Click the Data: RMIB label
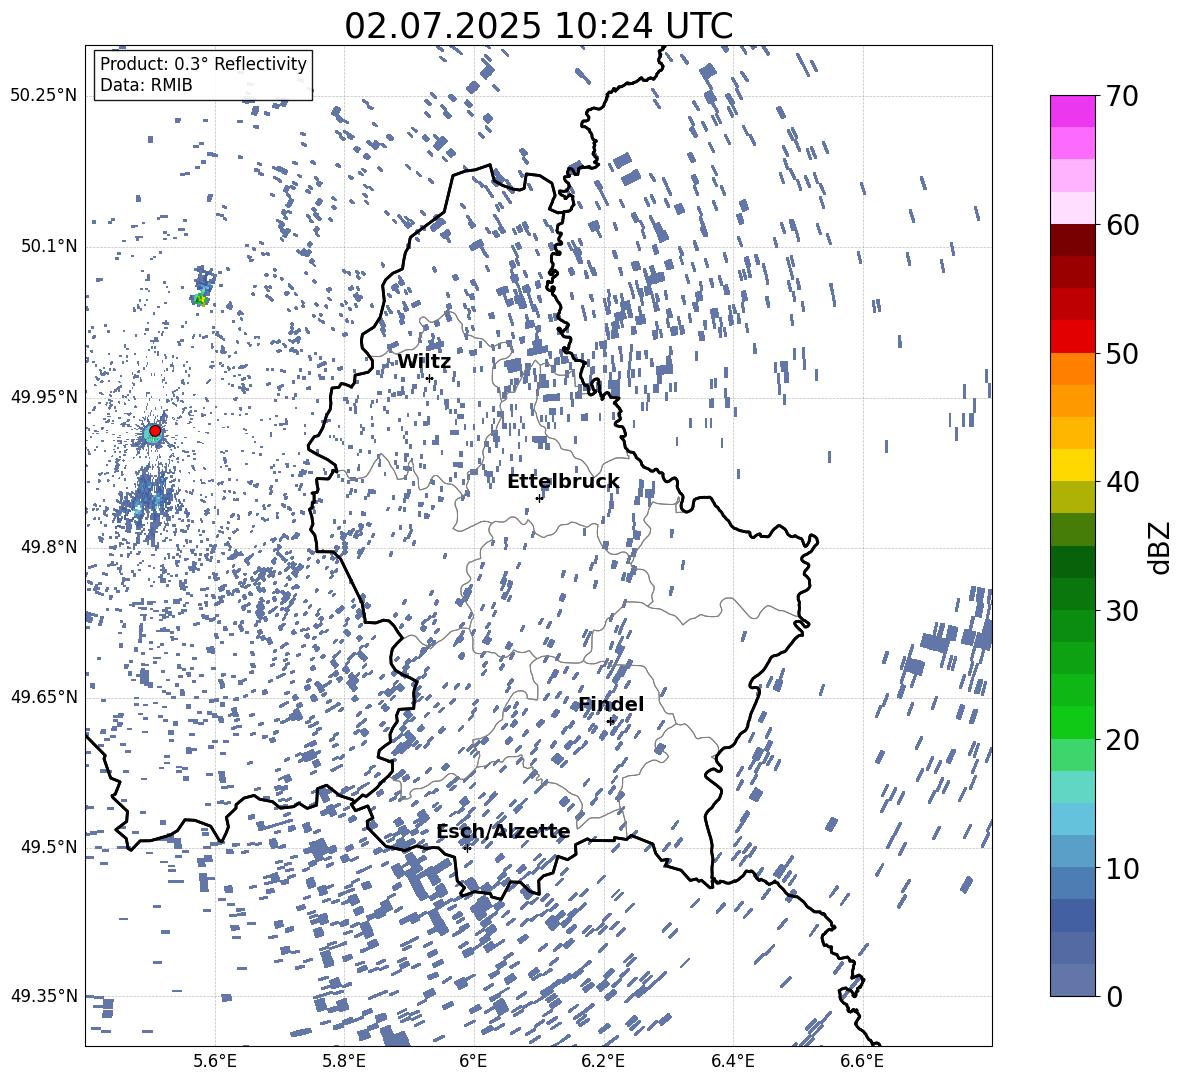This screenshot has height=1081, width=1184. coord(146,85)
